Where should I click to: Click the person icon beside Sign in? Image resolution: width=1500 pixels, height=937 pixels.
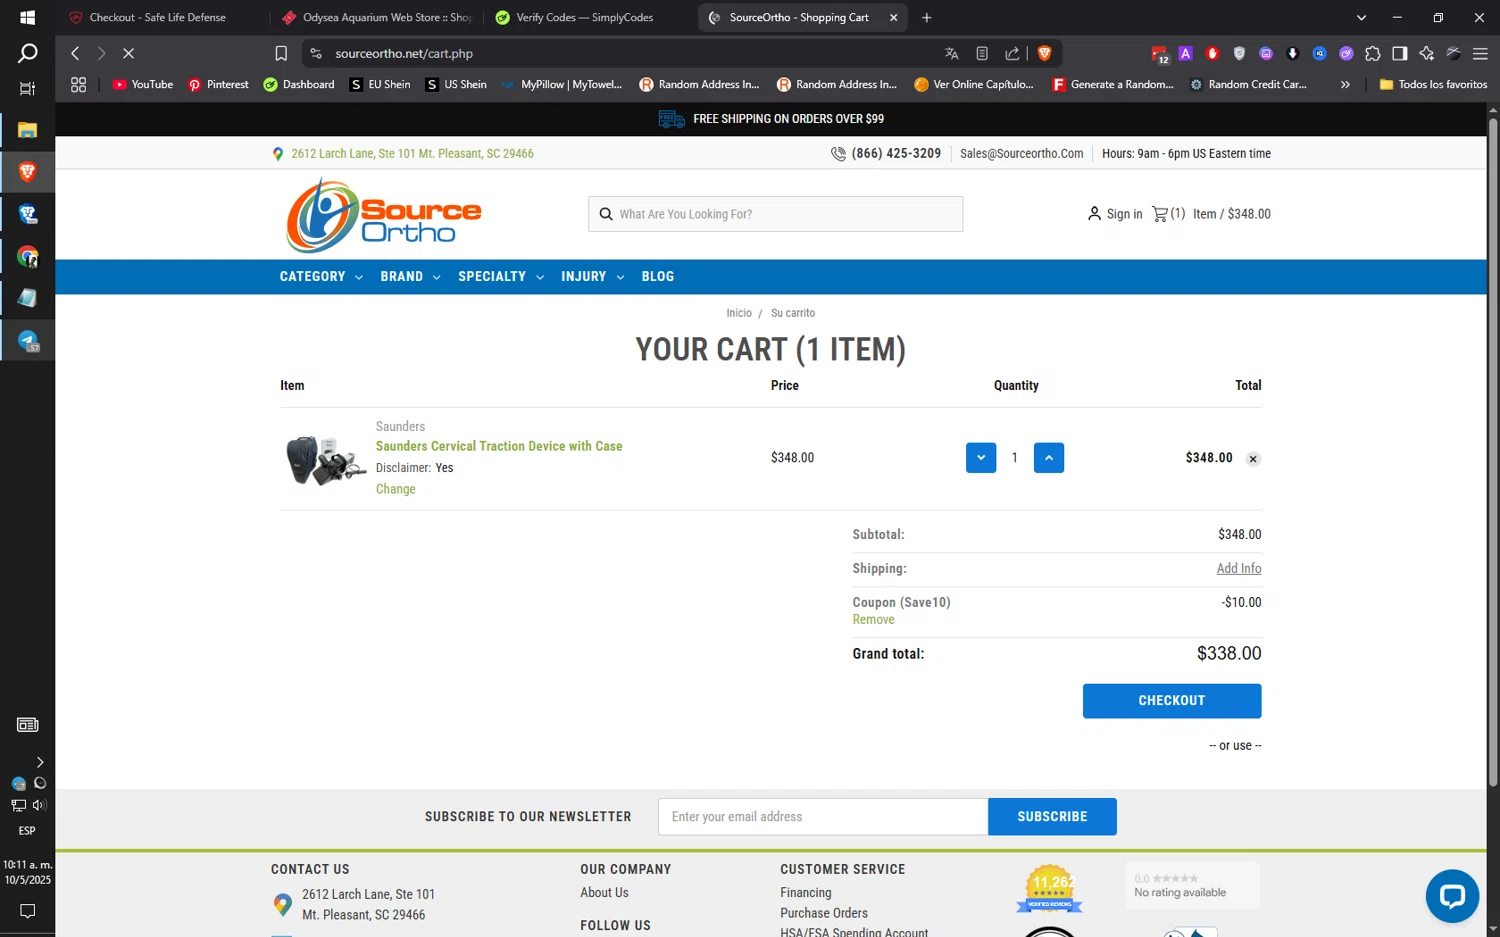(1094, 214)
